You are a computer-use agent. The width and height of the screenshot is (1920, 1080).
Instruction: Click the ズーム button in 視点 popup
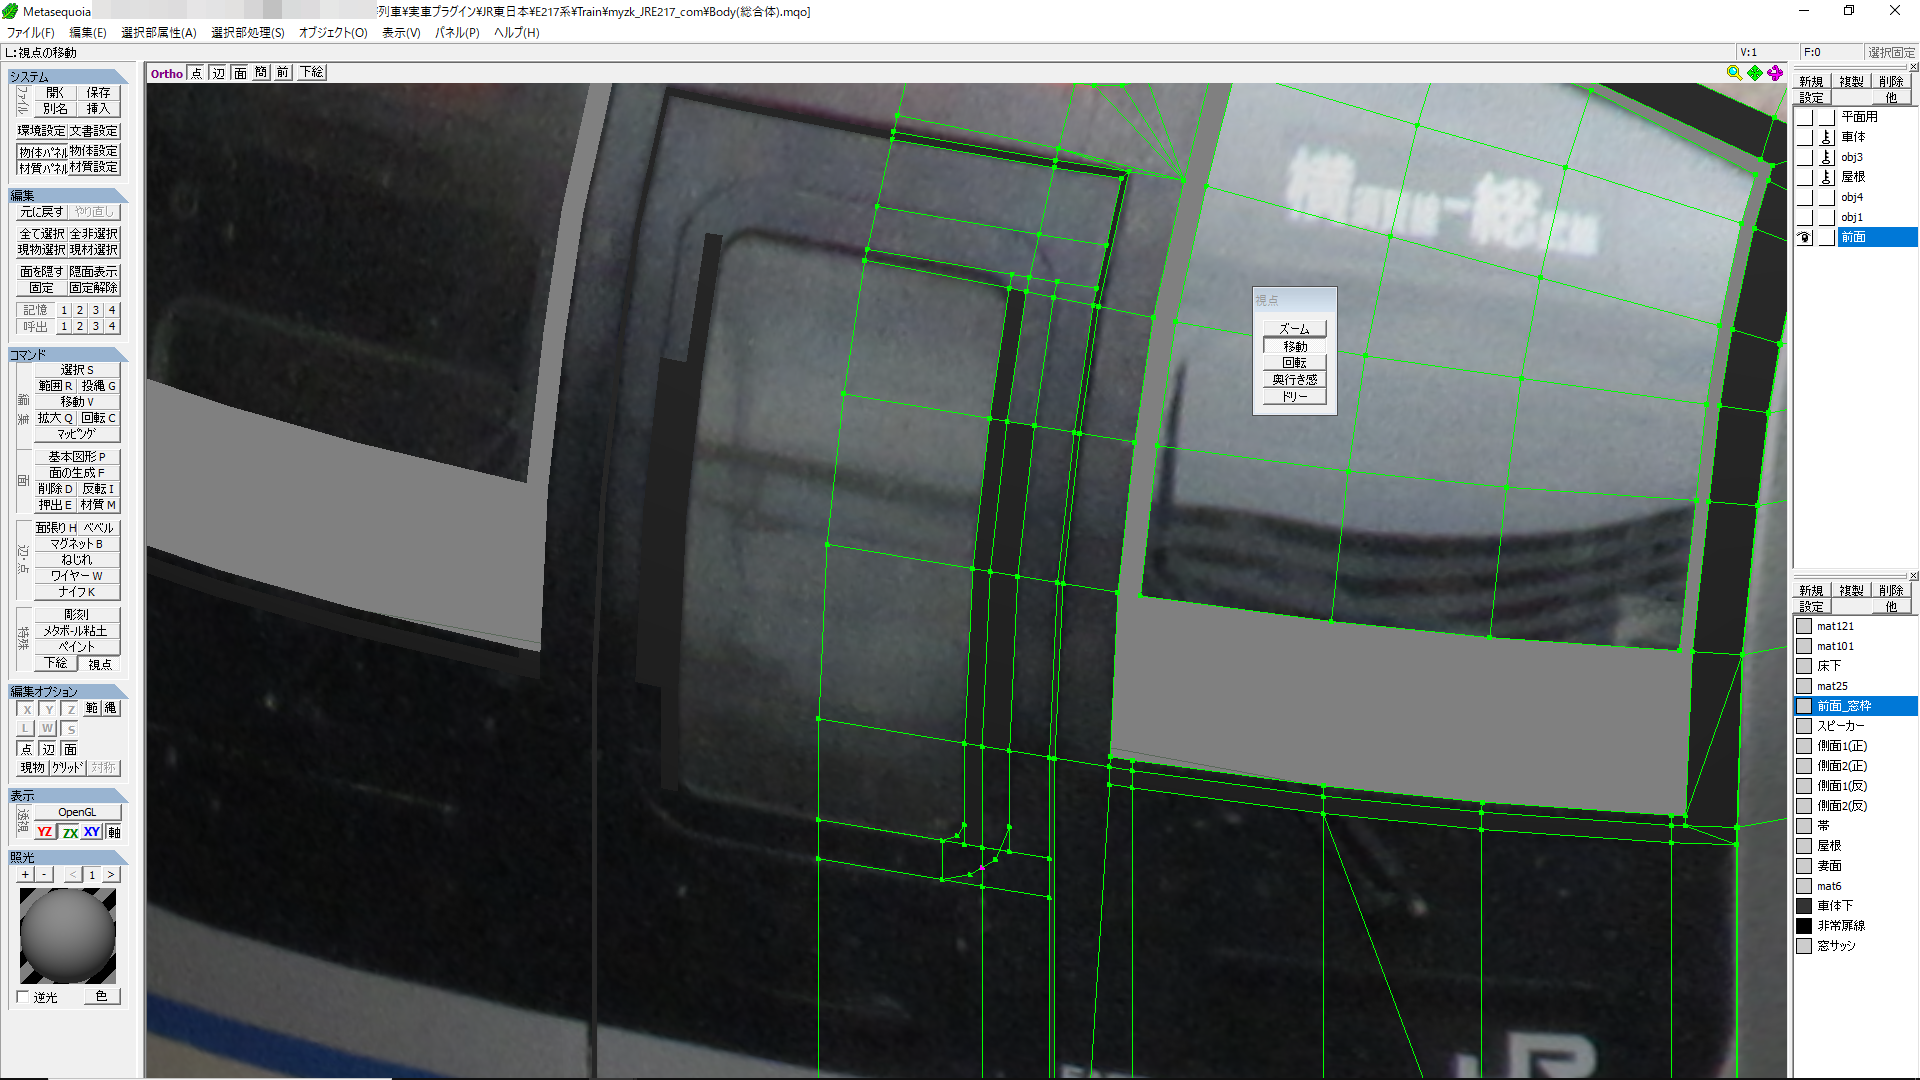click(1294, 329)
